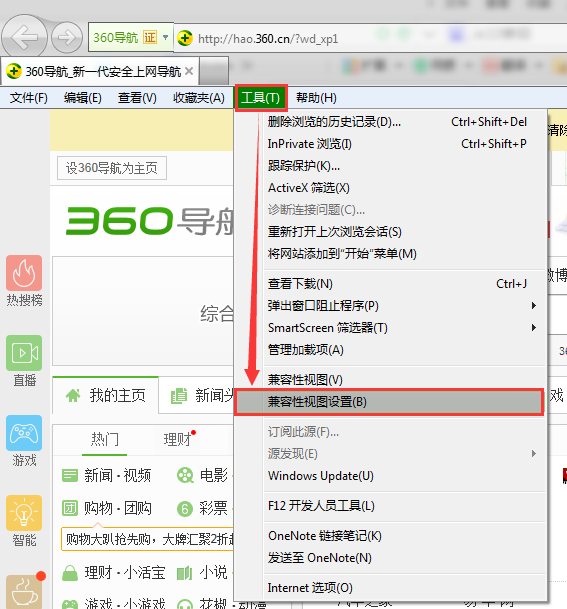The height and width of the screenshot is (609, 567).
Task: Switch to the 热门 sub-tab
Action: [x=104, y=440]
